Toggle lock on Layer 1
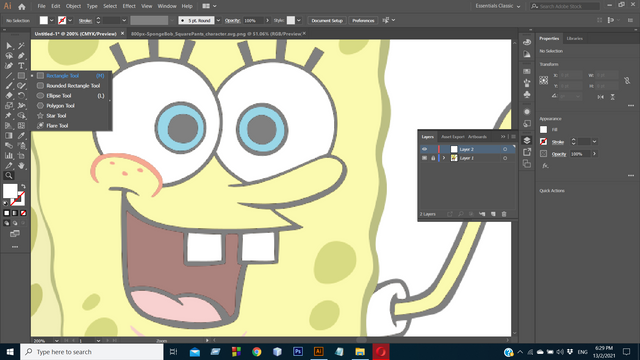 433,158
